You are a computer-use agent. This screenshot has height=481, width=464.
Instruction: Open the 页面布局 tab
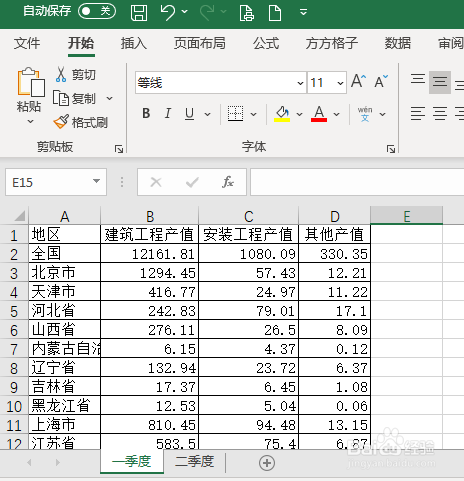pos(200,44)
